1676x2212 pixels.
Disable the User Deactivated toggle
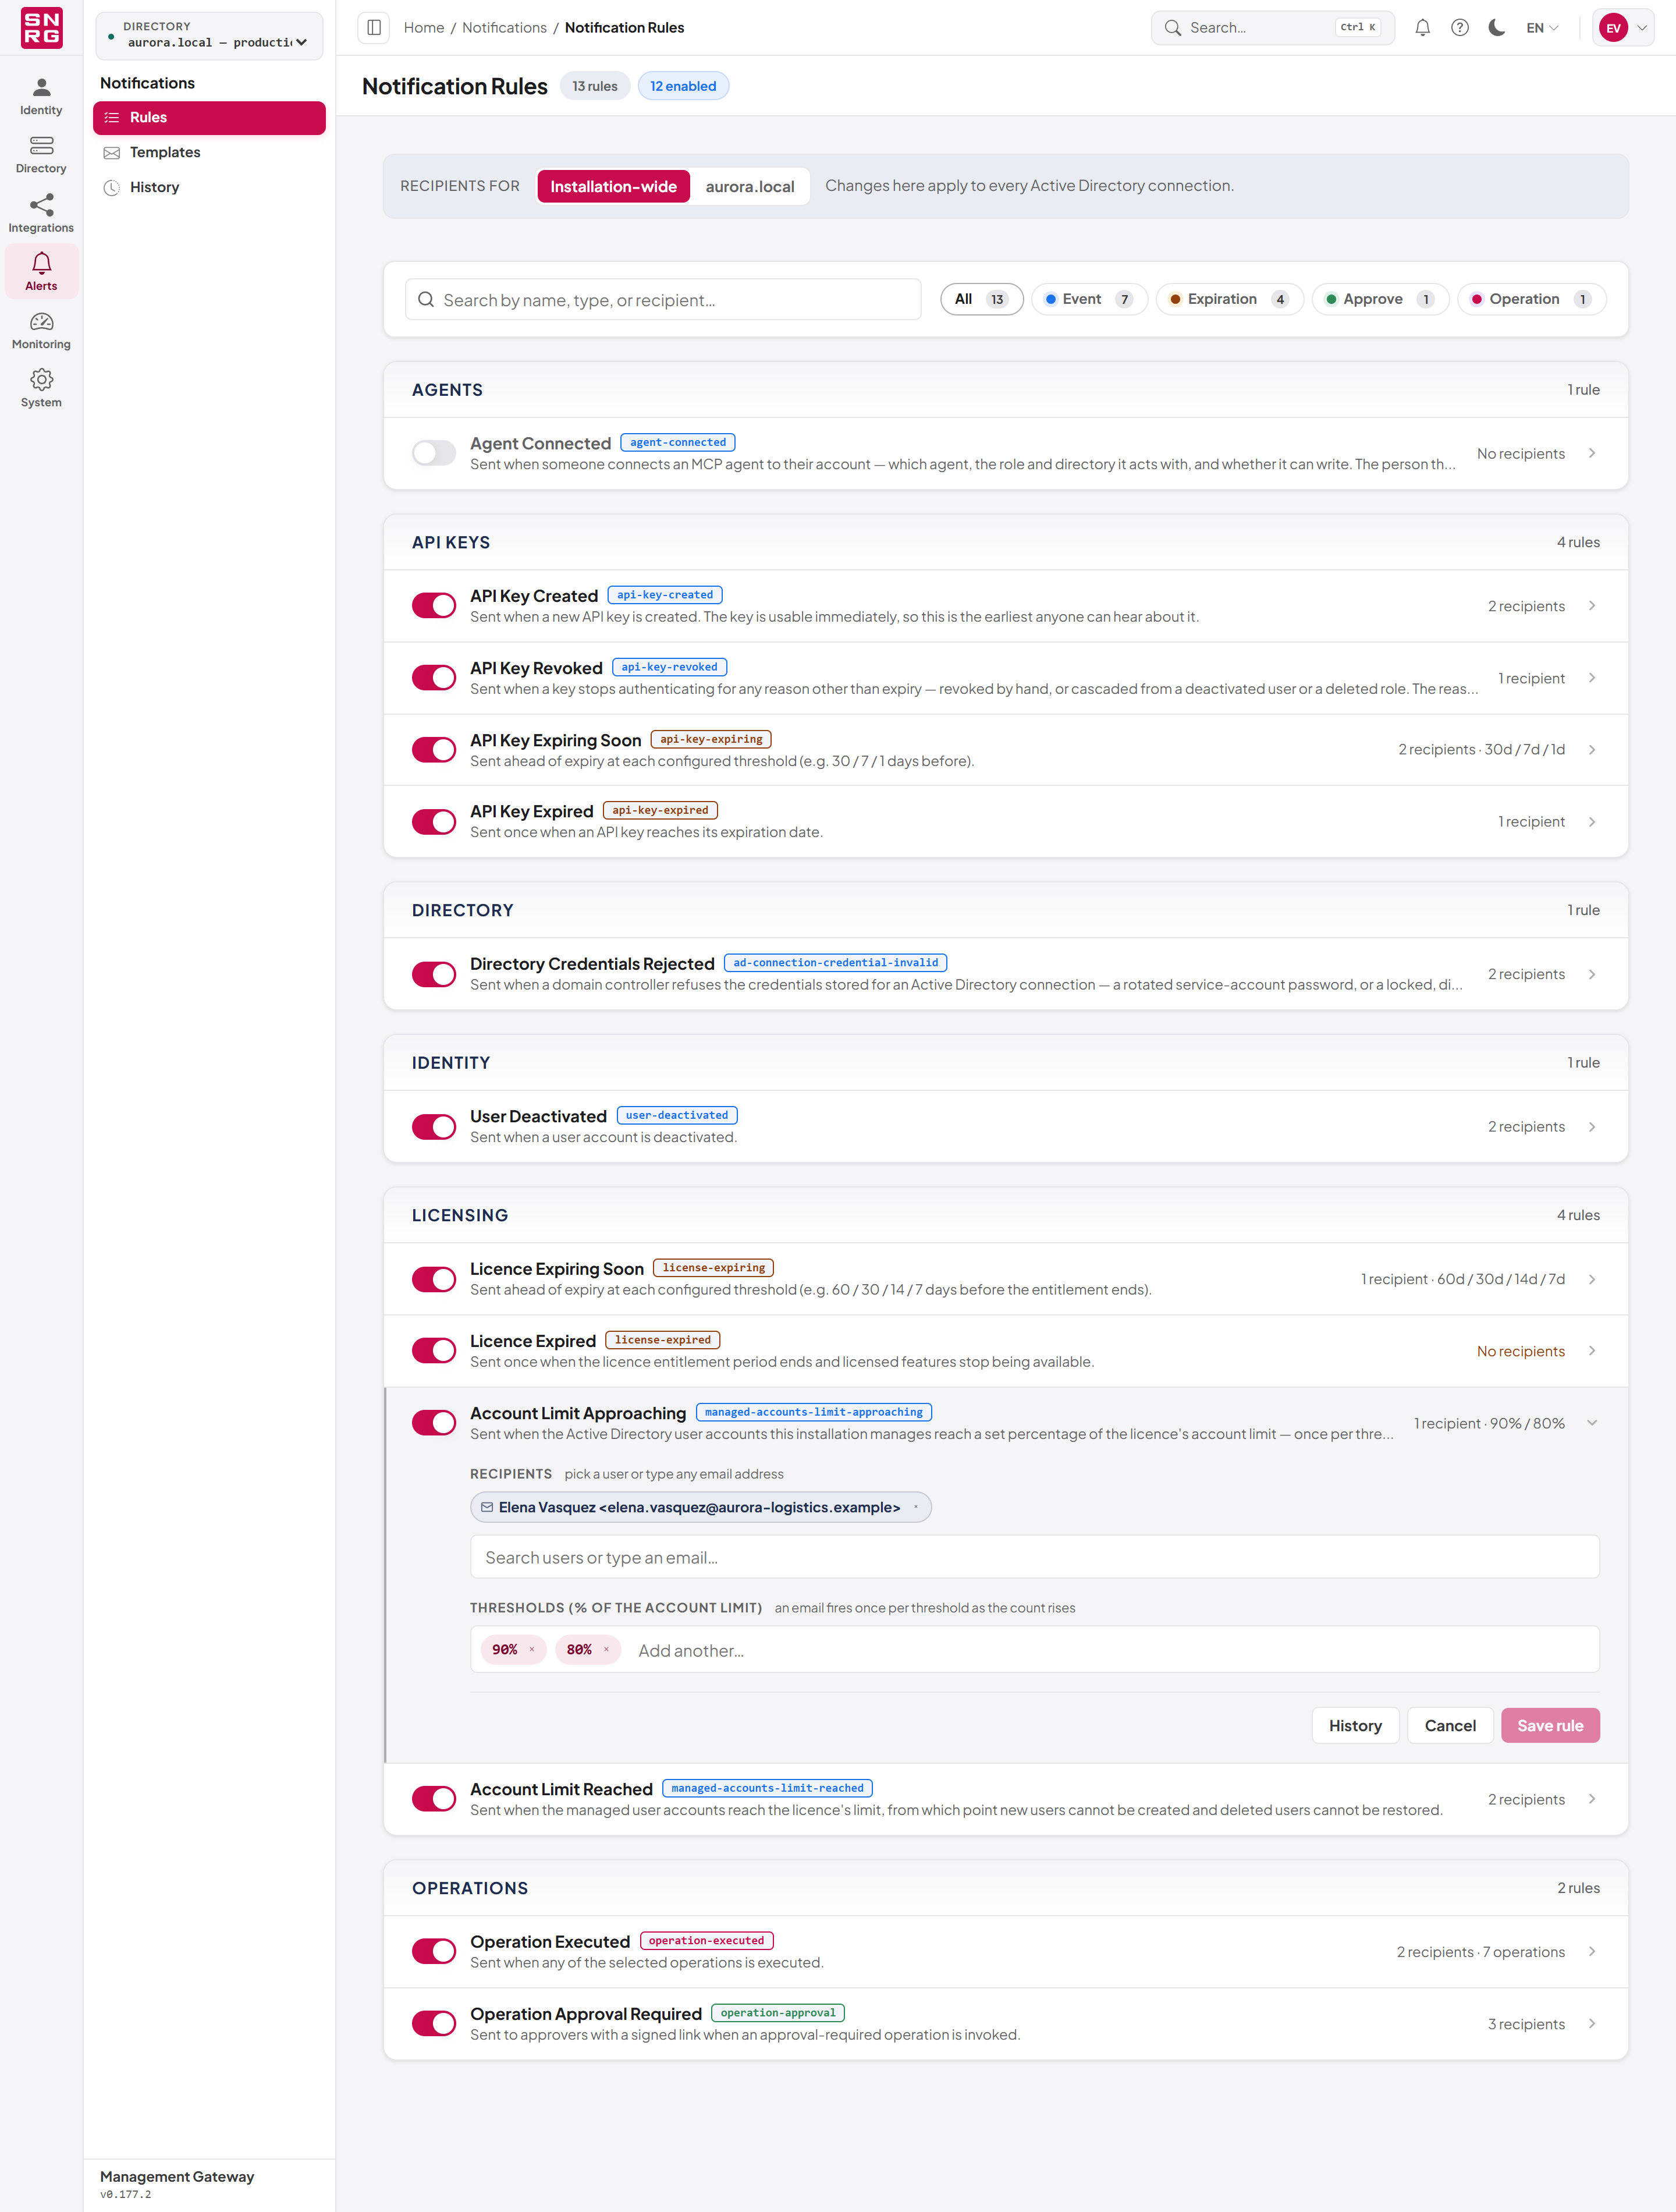pos(434,1127)
